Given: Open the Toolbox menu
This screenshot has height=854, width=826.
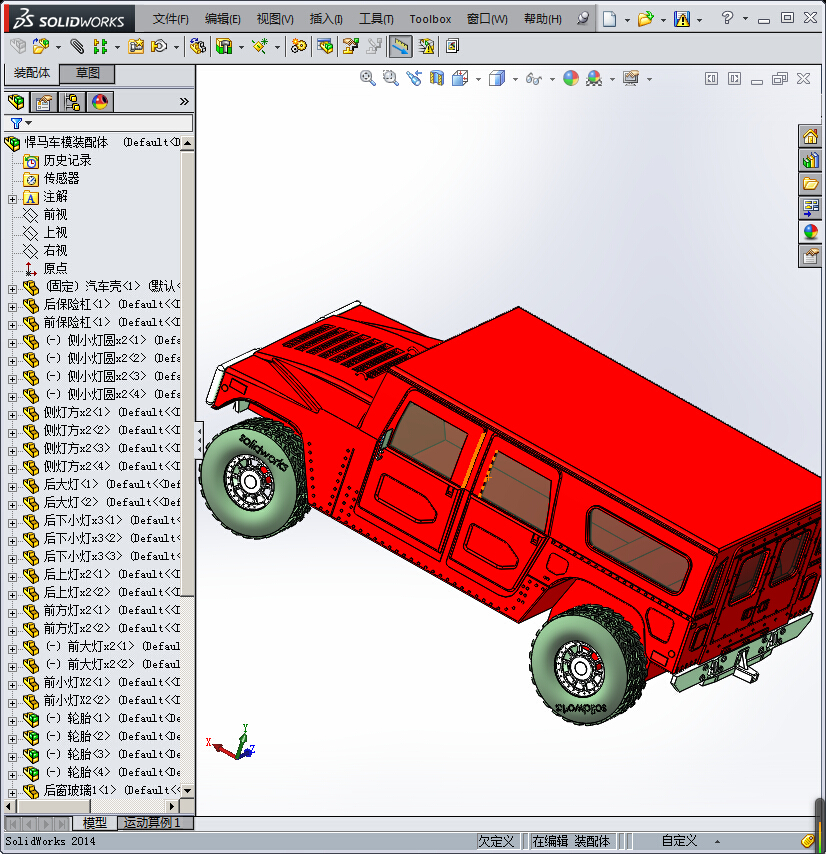Looking at the screenshot, I should [430, 19].
